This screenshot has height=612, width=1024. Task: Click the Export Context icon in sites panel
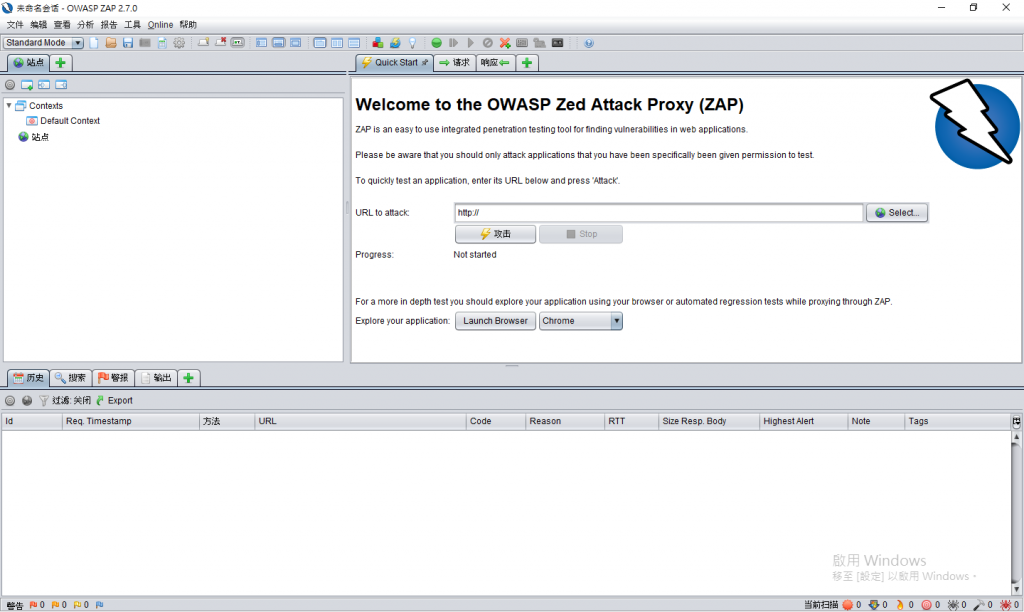[x=61, y=85]
